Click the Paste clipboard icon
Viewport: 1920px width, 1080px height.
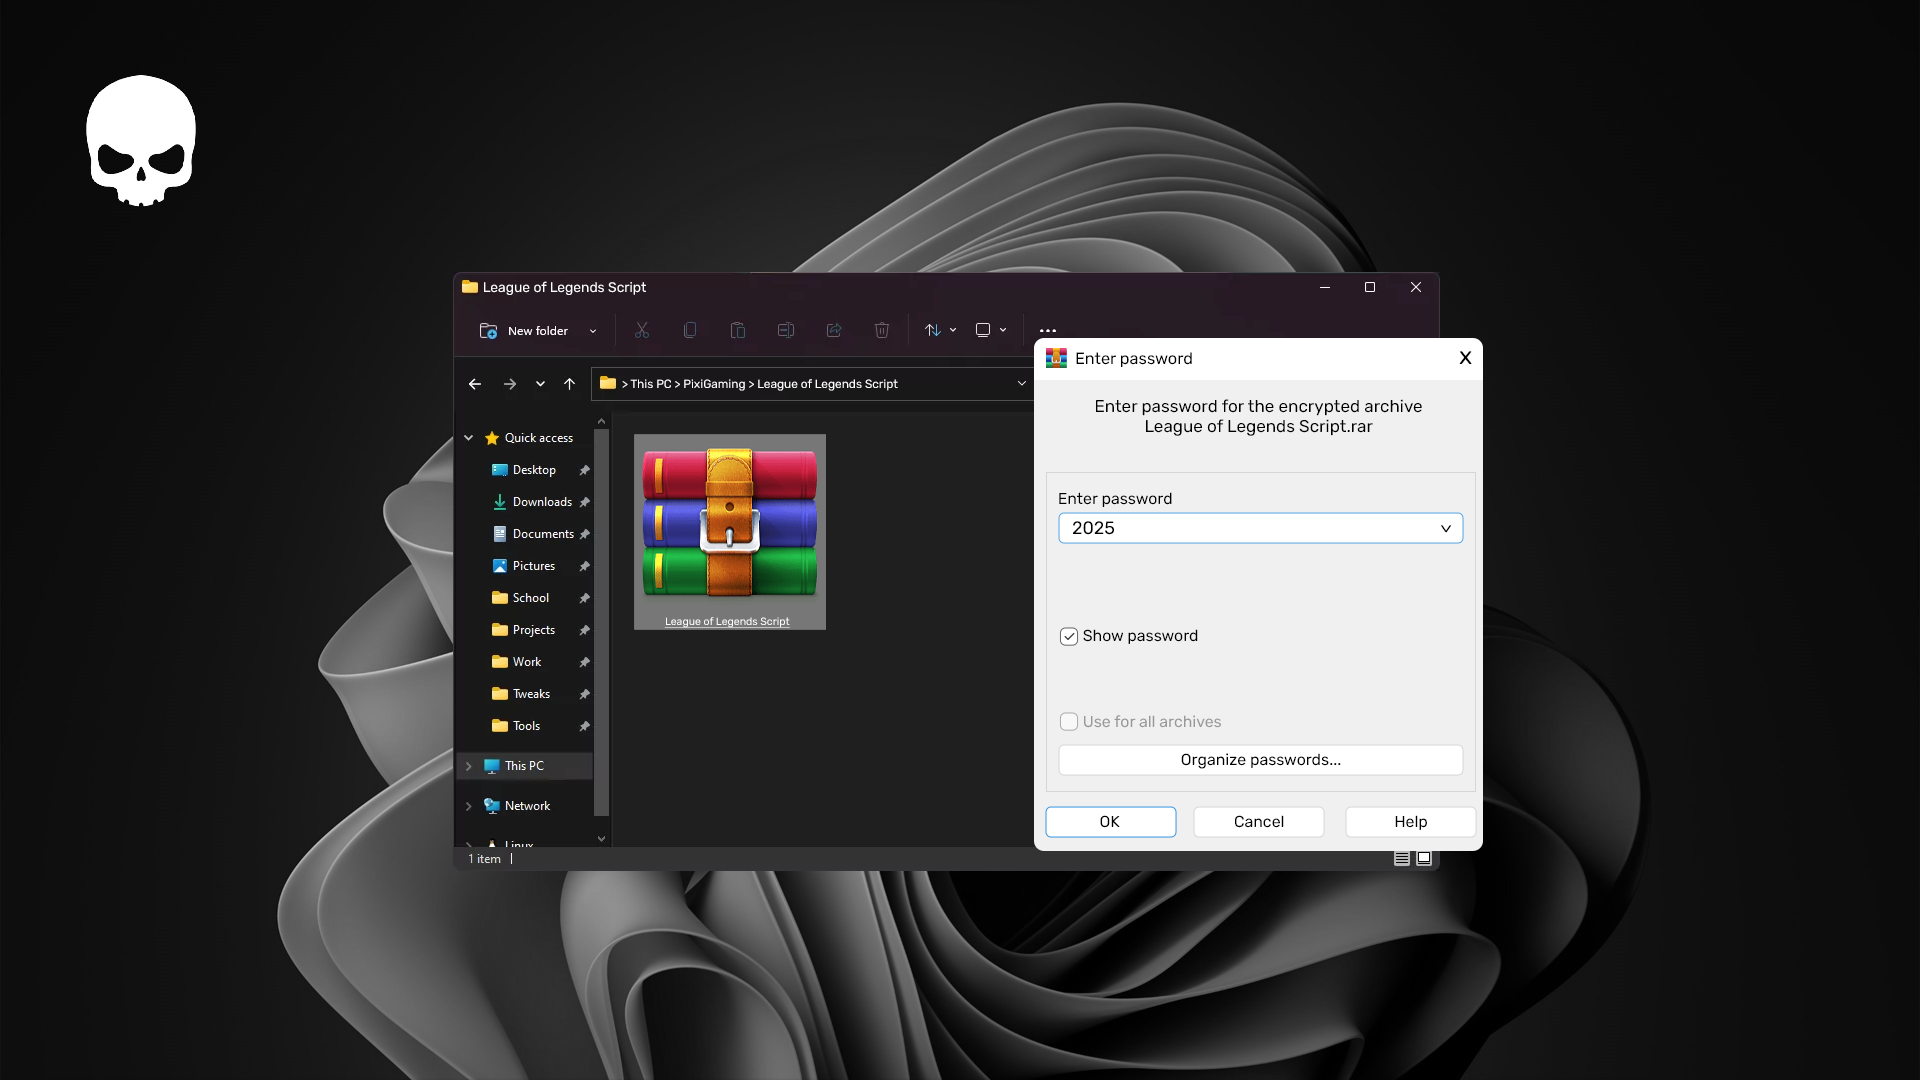(x=738, y=330)
